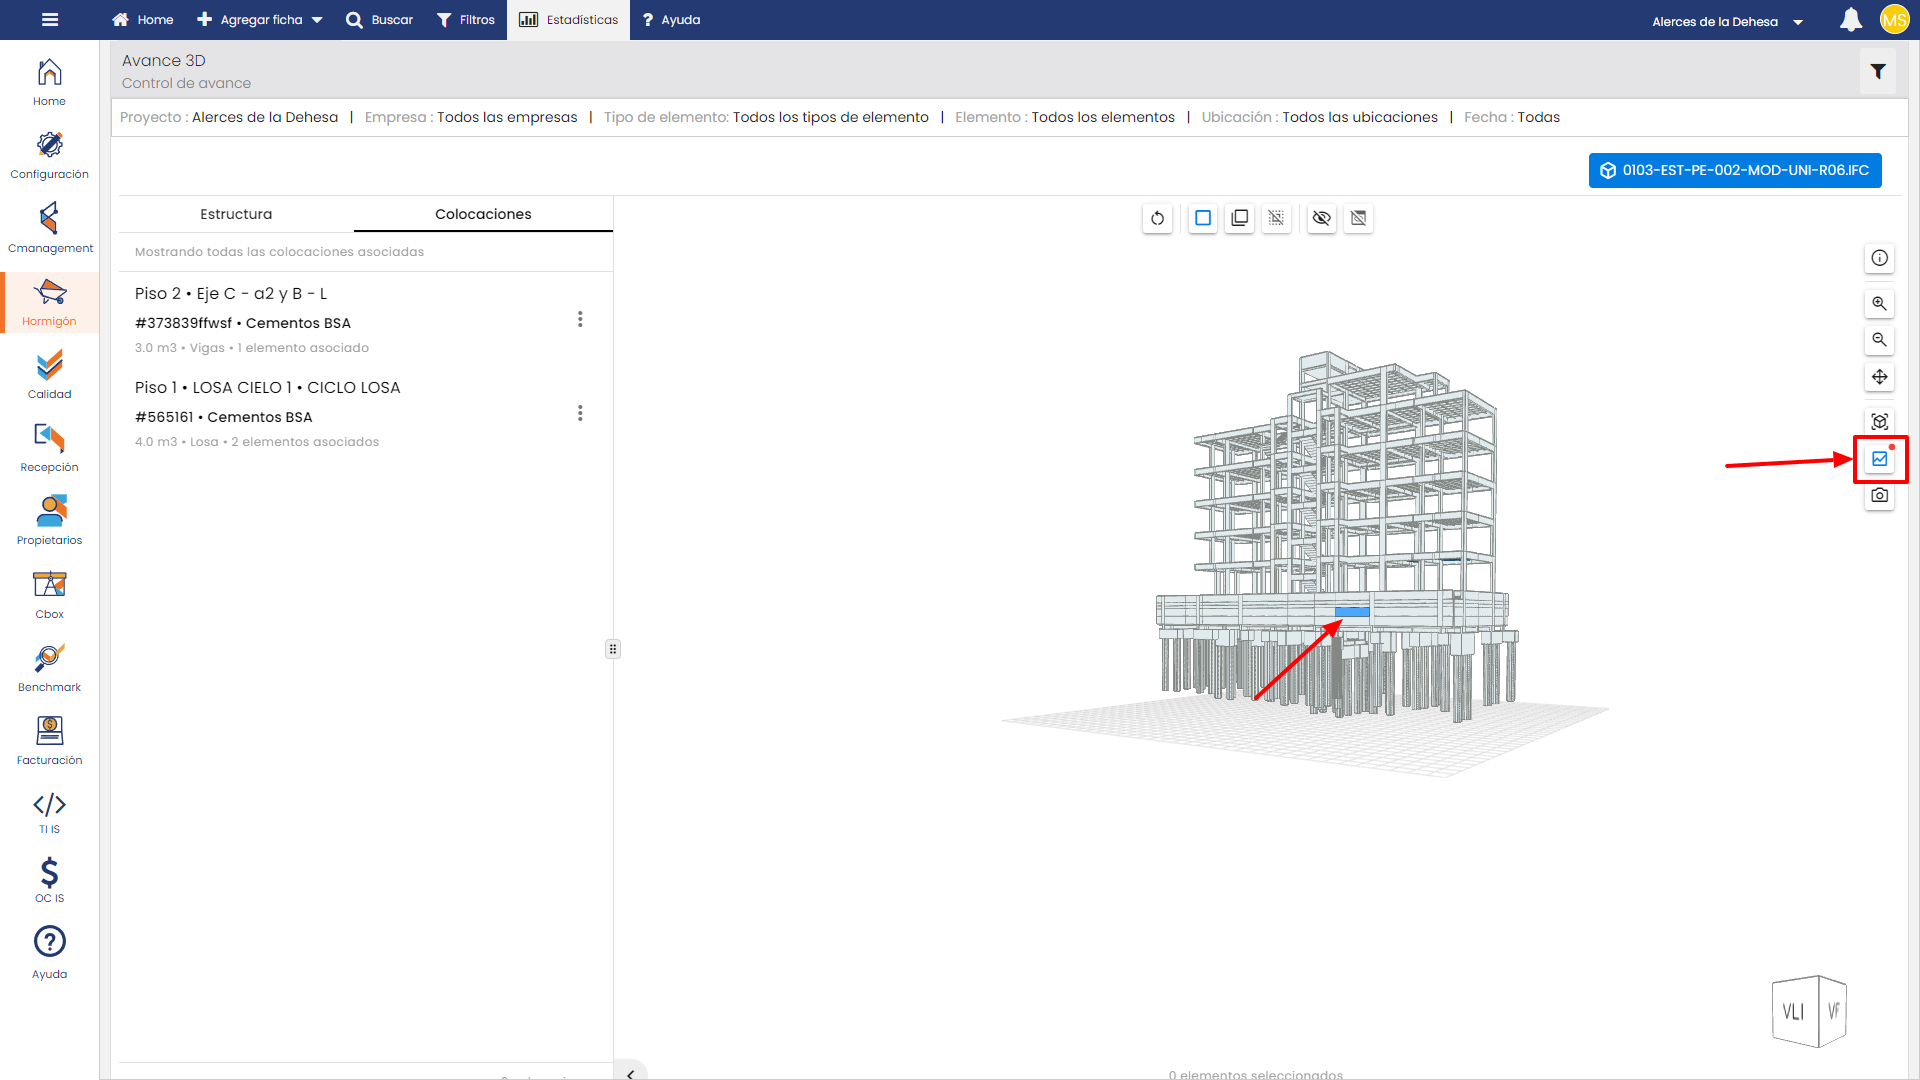Click the deselect elements icon
The width and height of the screenshot is (1920, 1080).
click(1276, 218)
